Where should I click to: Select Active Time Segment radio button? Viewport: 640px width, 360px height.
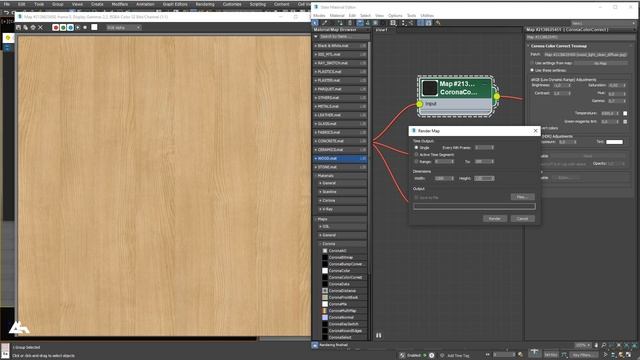(416, 155)
